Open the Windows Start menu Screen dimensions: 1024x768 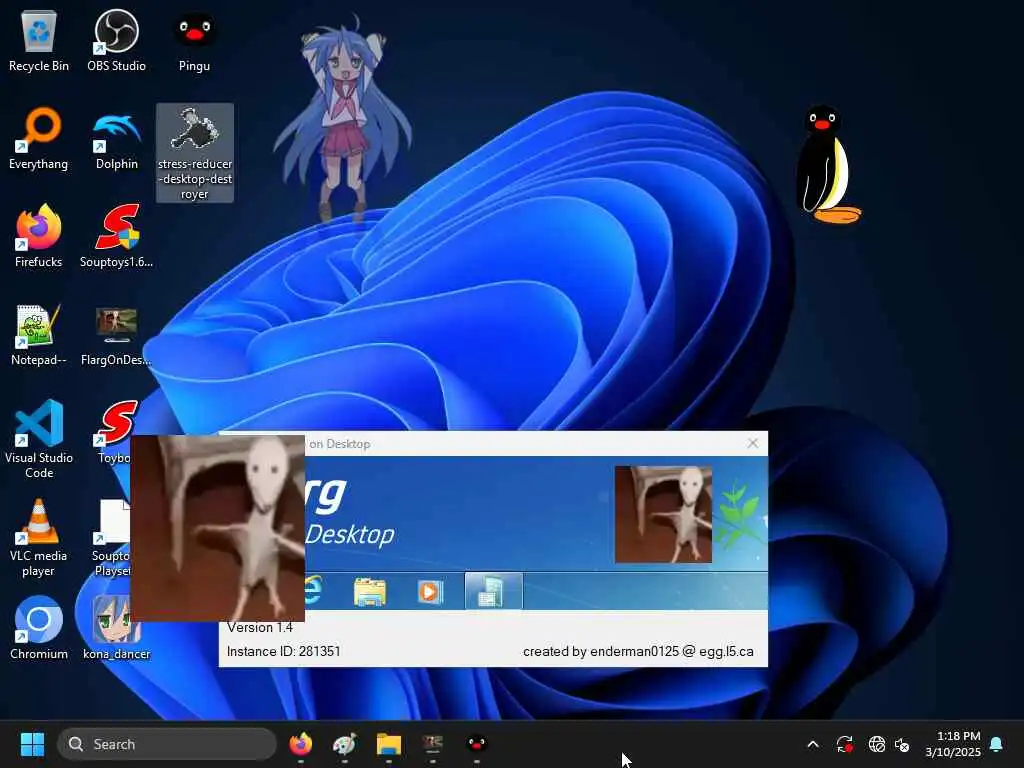pyautogui.click(x=32, y=744)
